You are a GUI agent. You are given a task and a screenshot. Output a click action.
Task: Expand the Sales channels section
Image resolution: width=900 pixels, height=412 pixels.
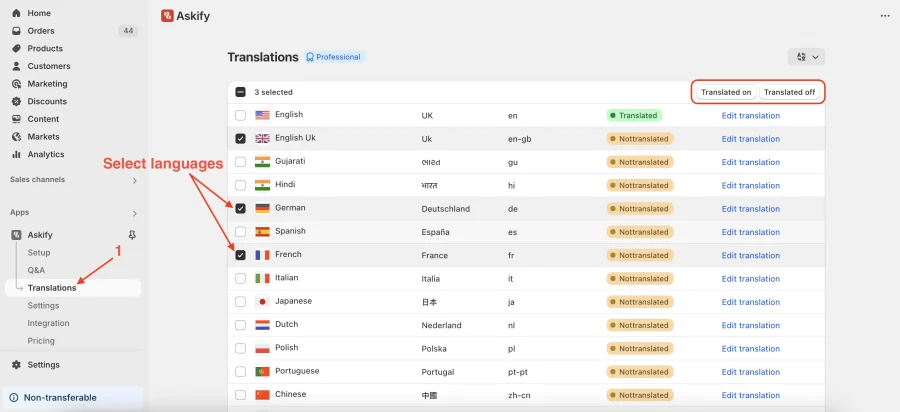tap(135, 180)
